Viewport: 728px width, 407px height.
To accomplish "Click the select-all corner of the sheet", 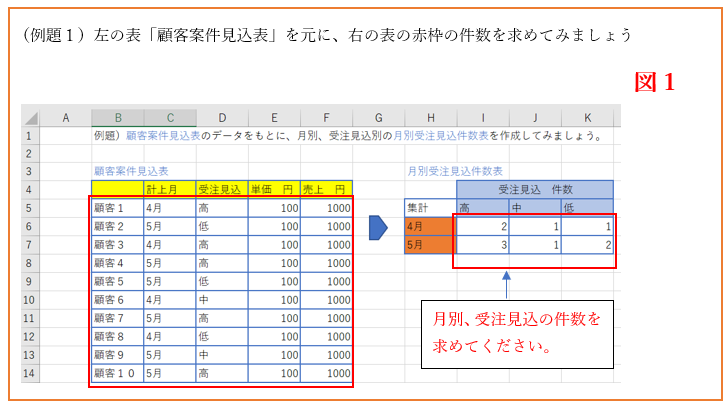I will [29, 118].
